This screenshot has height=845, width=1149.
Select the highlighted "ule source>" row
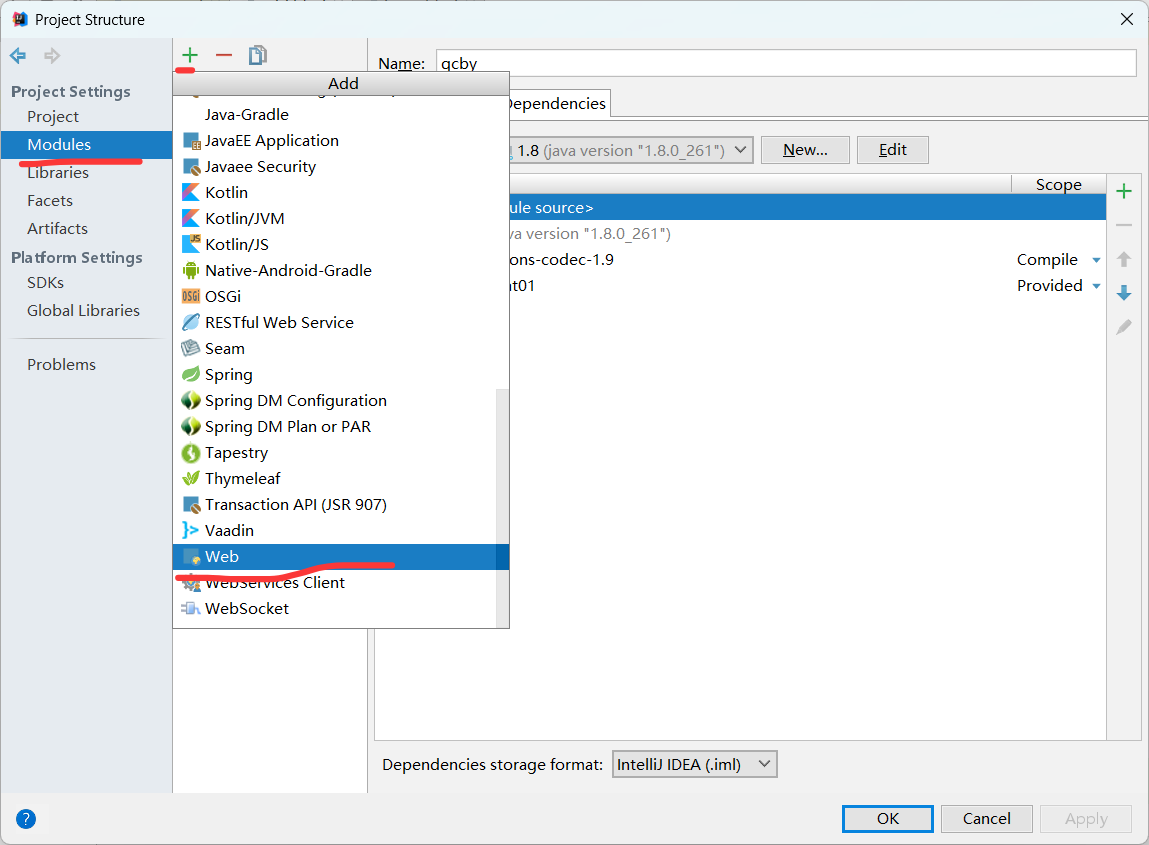[x=808, y=207]
